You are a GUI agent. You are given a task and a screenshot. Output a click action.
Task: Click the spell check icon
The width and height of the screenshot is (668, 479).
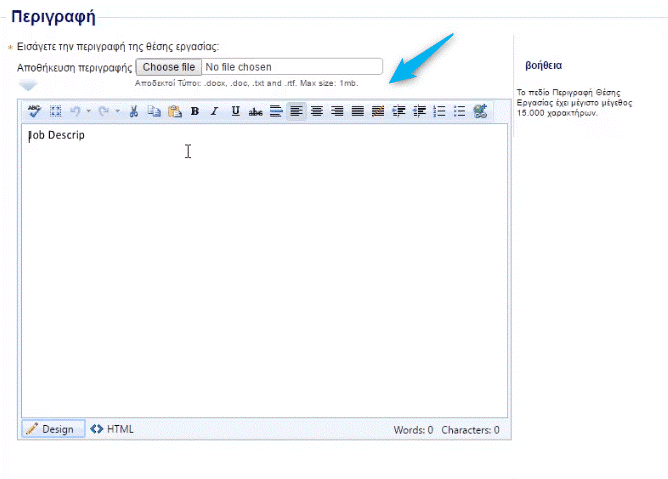tap(35, 111)
